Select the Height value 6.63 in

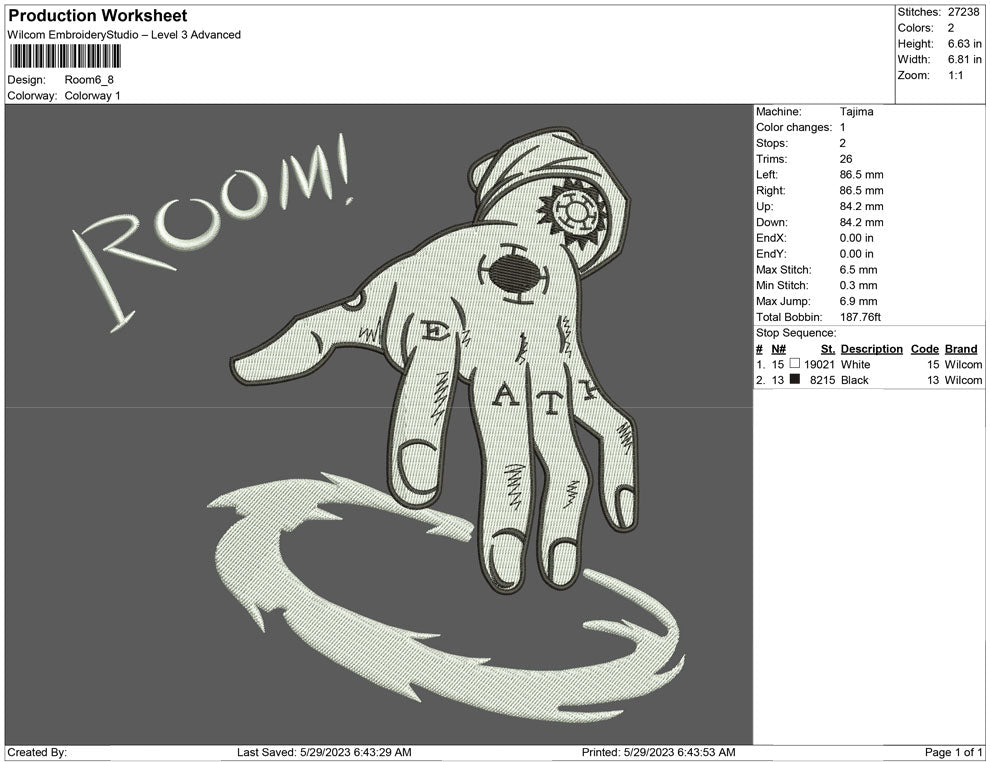click(964, 44)
